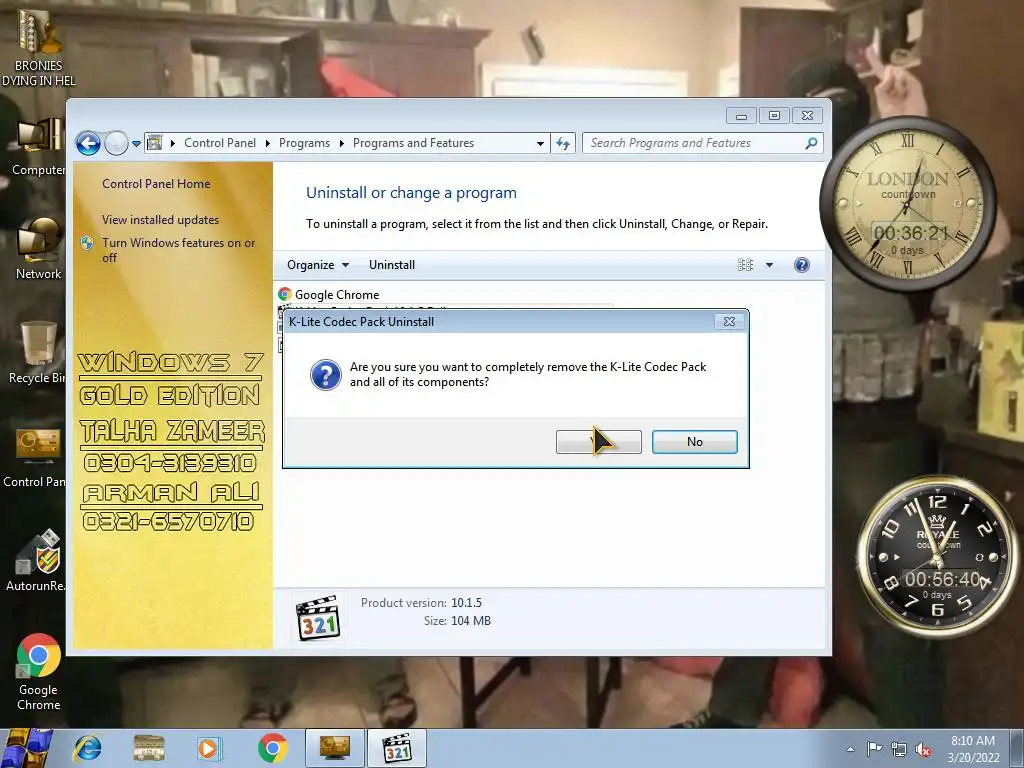
Task: Click the London countdown clock gadget
Action: (x=908, y=204)
